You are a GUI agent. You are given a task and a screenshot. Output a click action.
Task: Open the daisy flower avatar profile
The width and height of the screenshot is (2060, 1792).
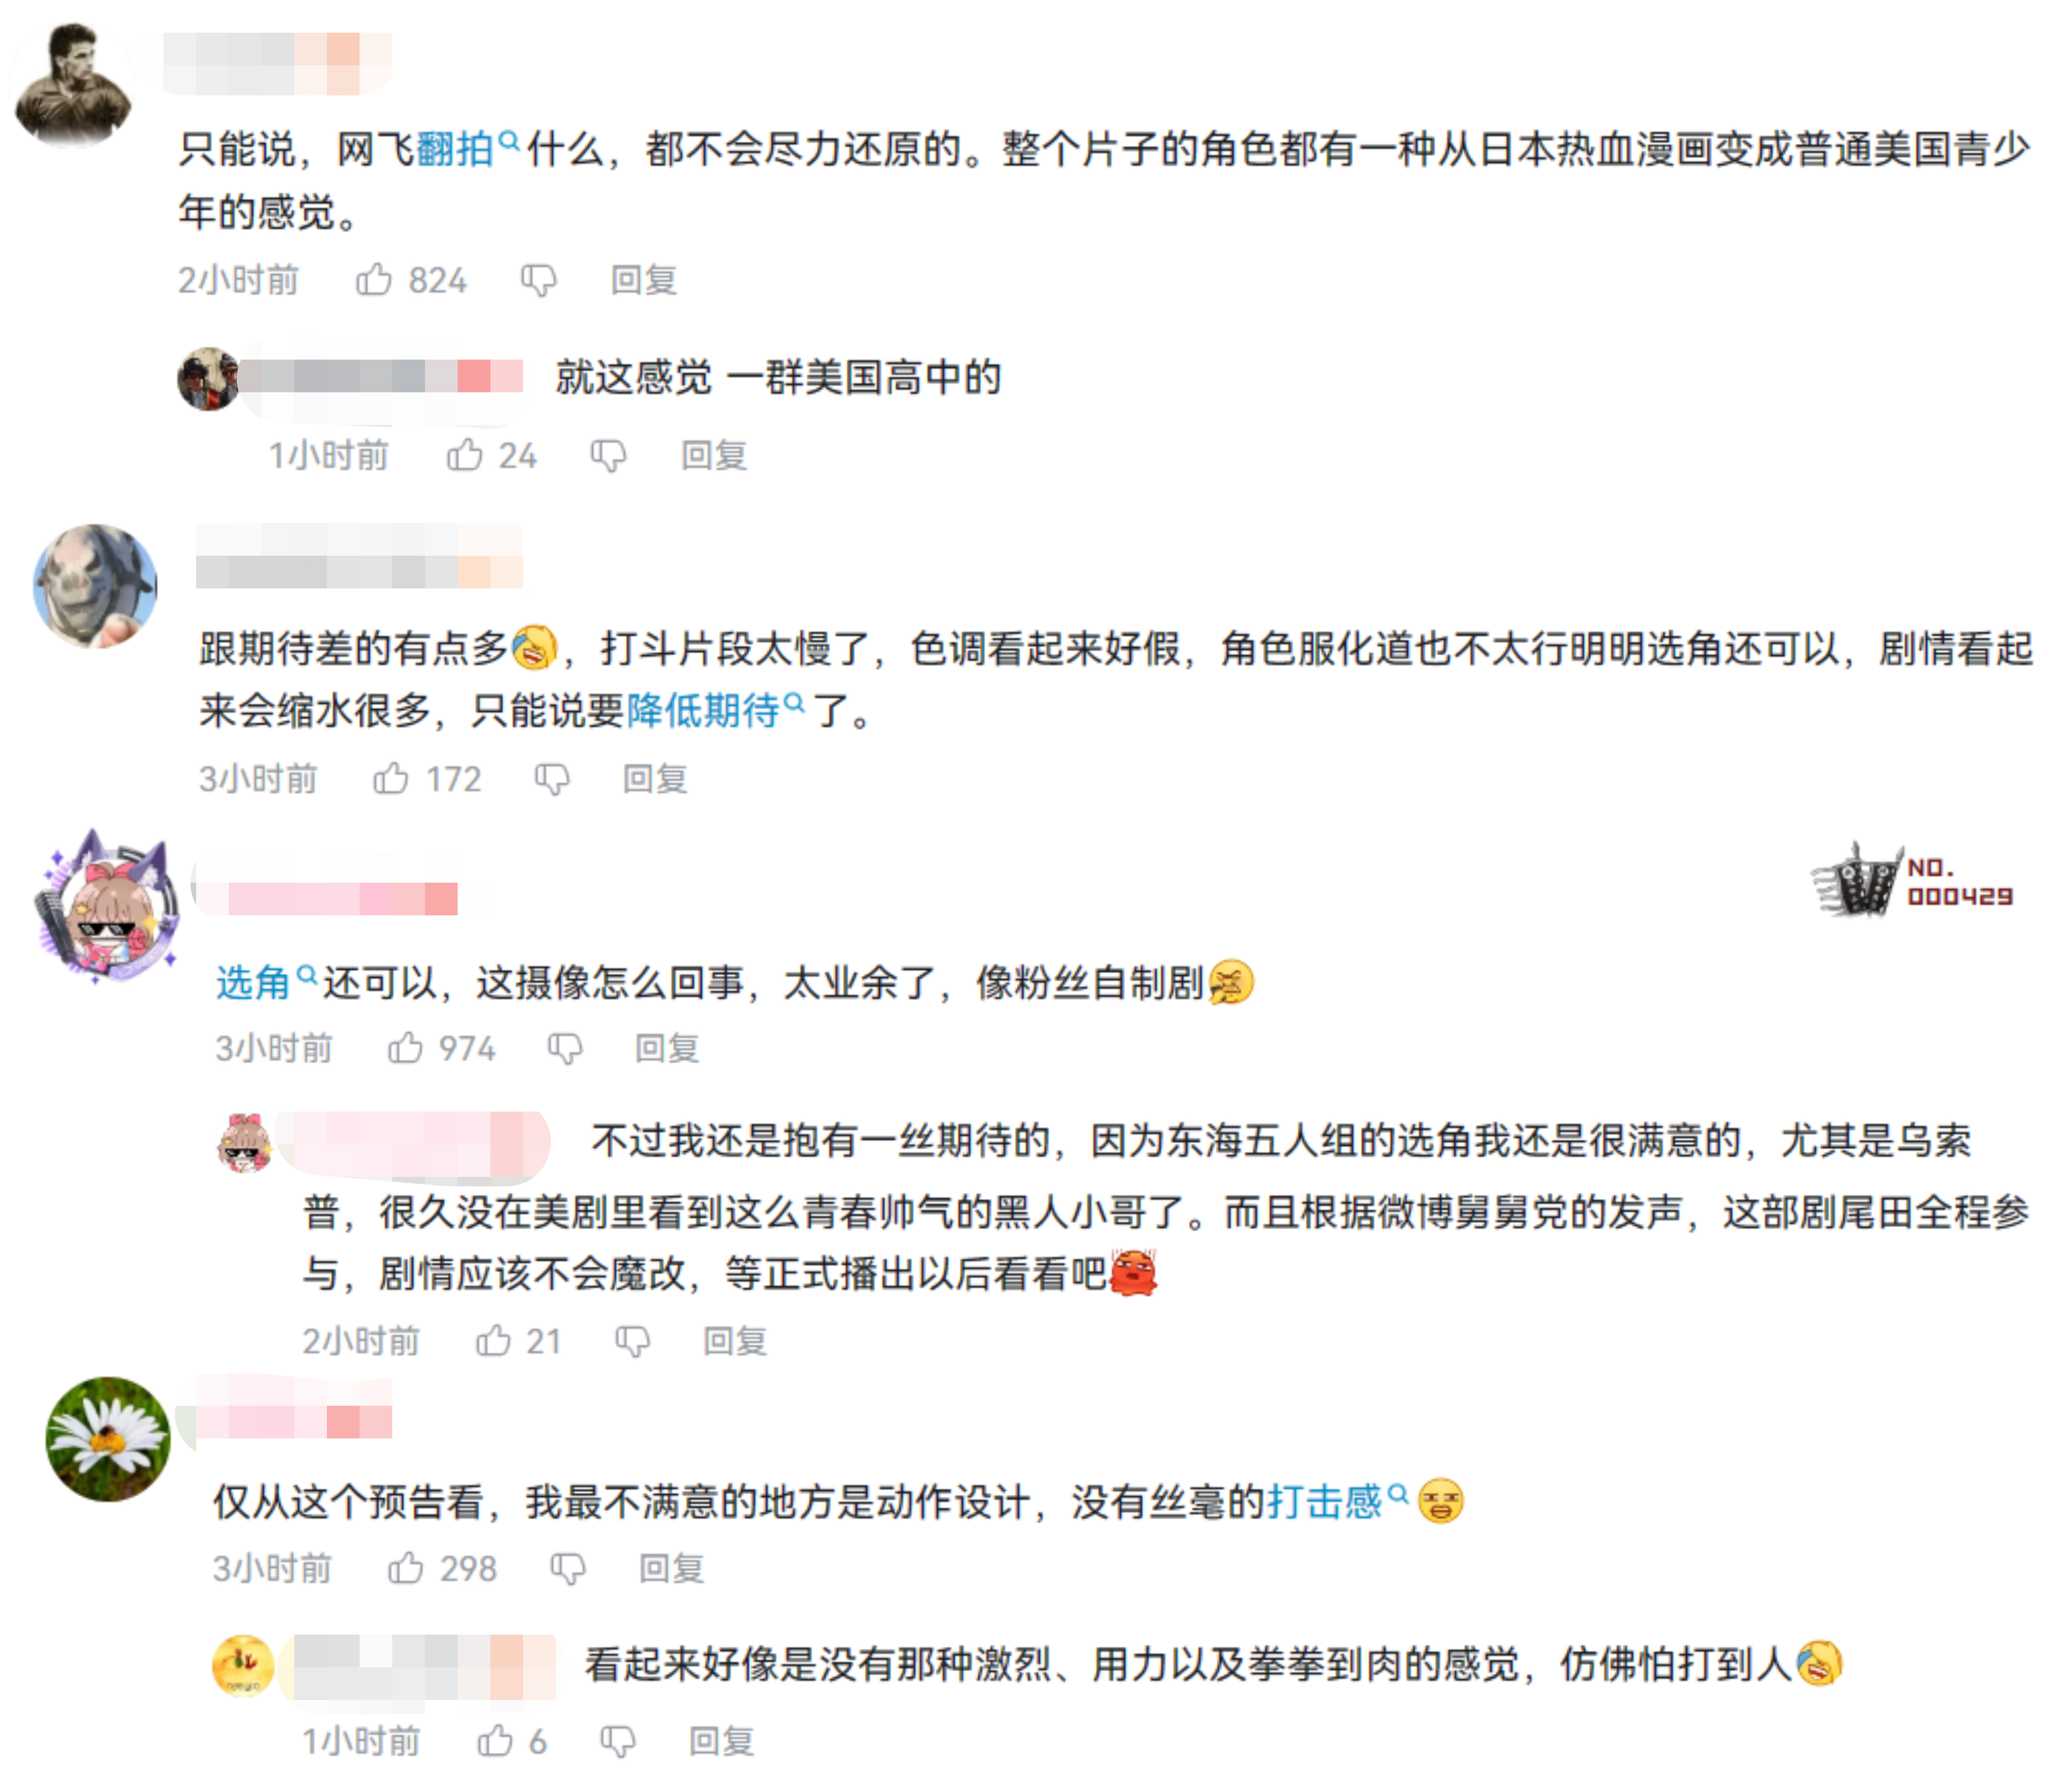coord(108,1438)
